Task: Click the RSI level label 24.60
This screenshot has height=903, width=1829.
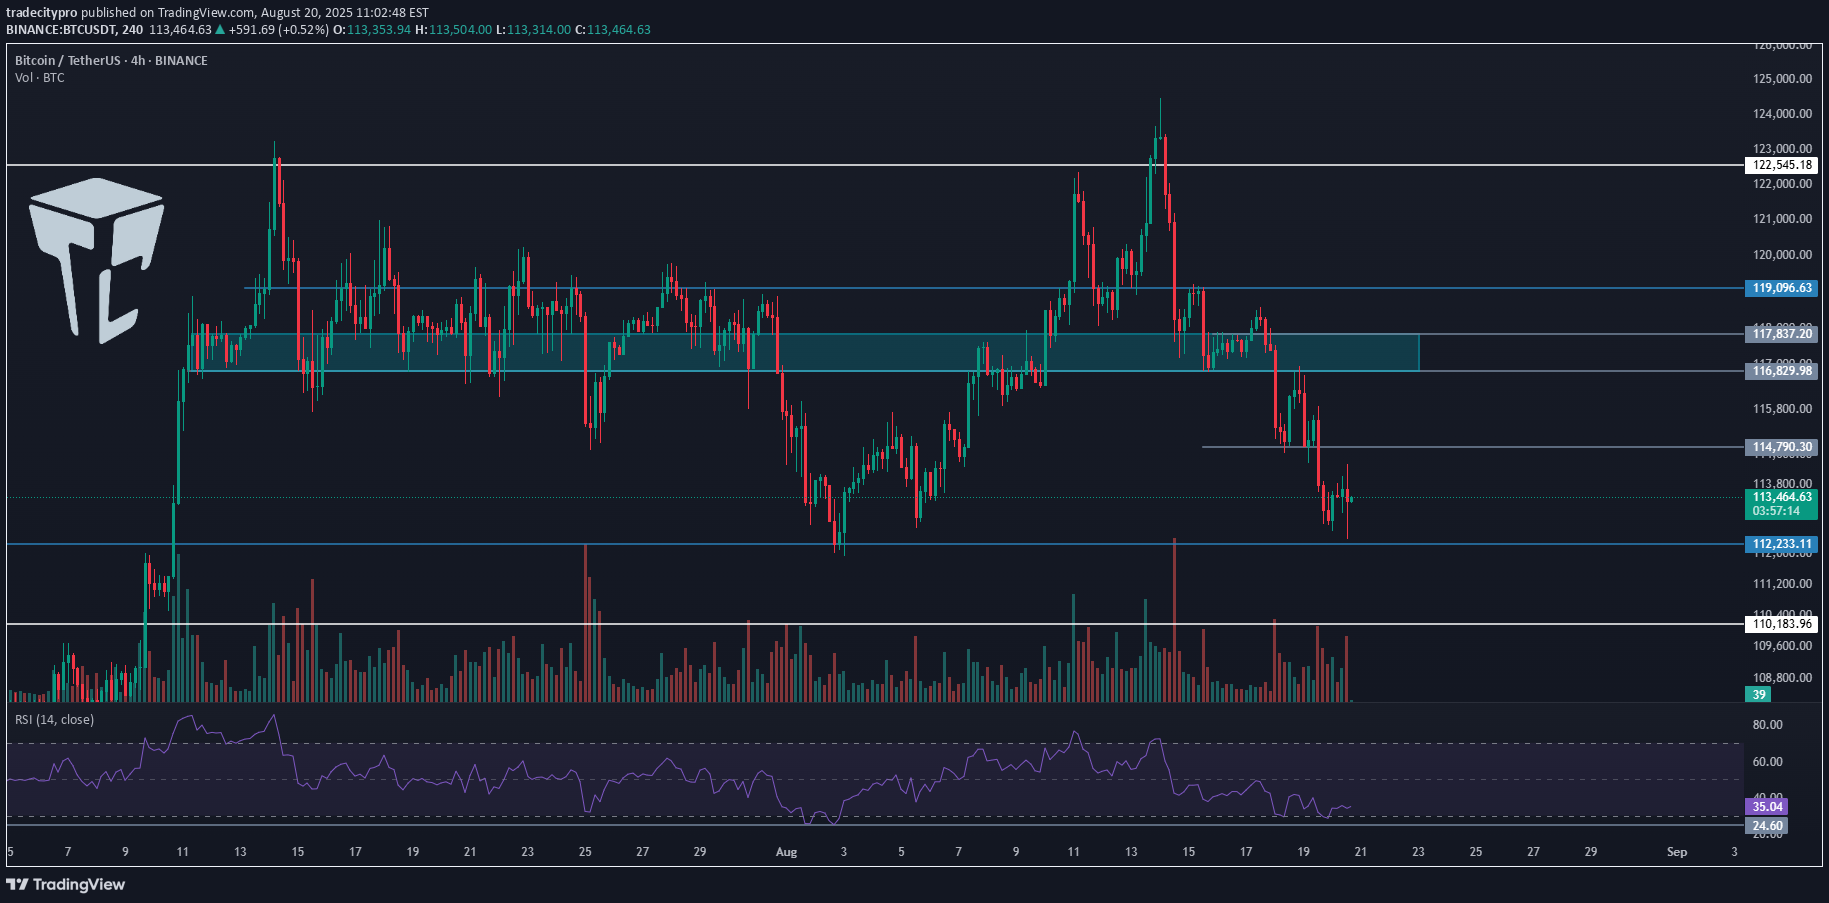Action: 1767,826
